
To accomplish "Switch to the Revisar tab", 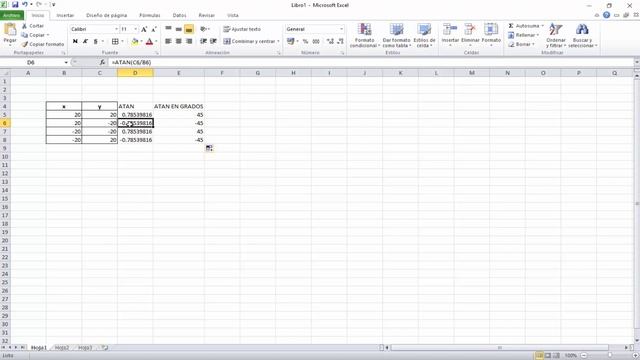I will click(x=207, y=15).
